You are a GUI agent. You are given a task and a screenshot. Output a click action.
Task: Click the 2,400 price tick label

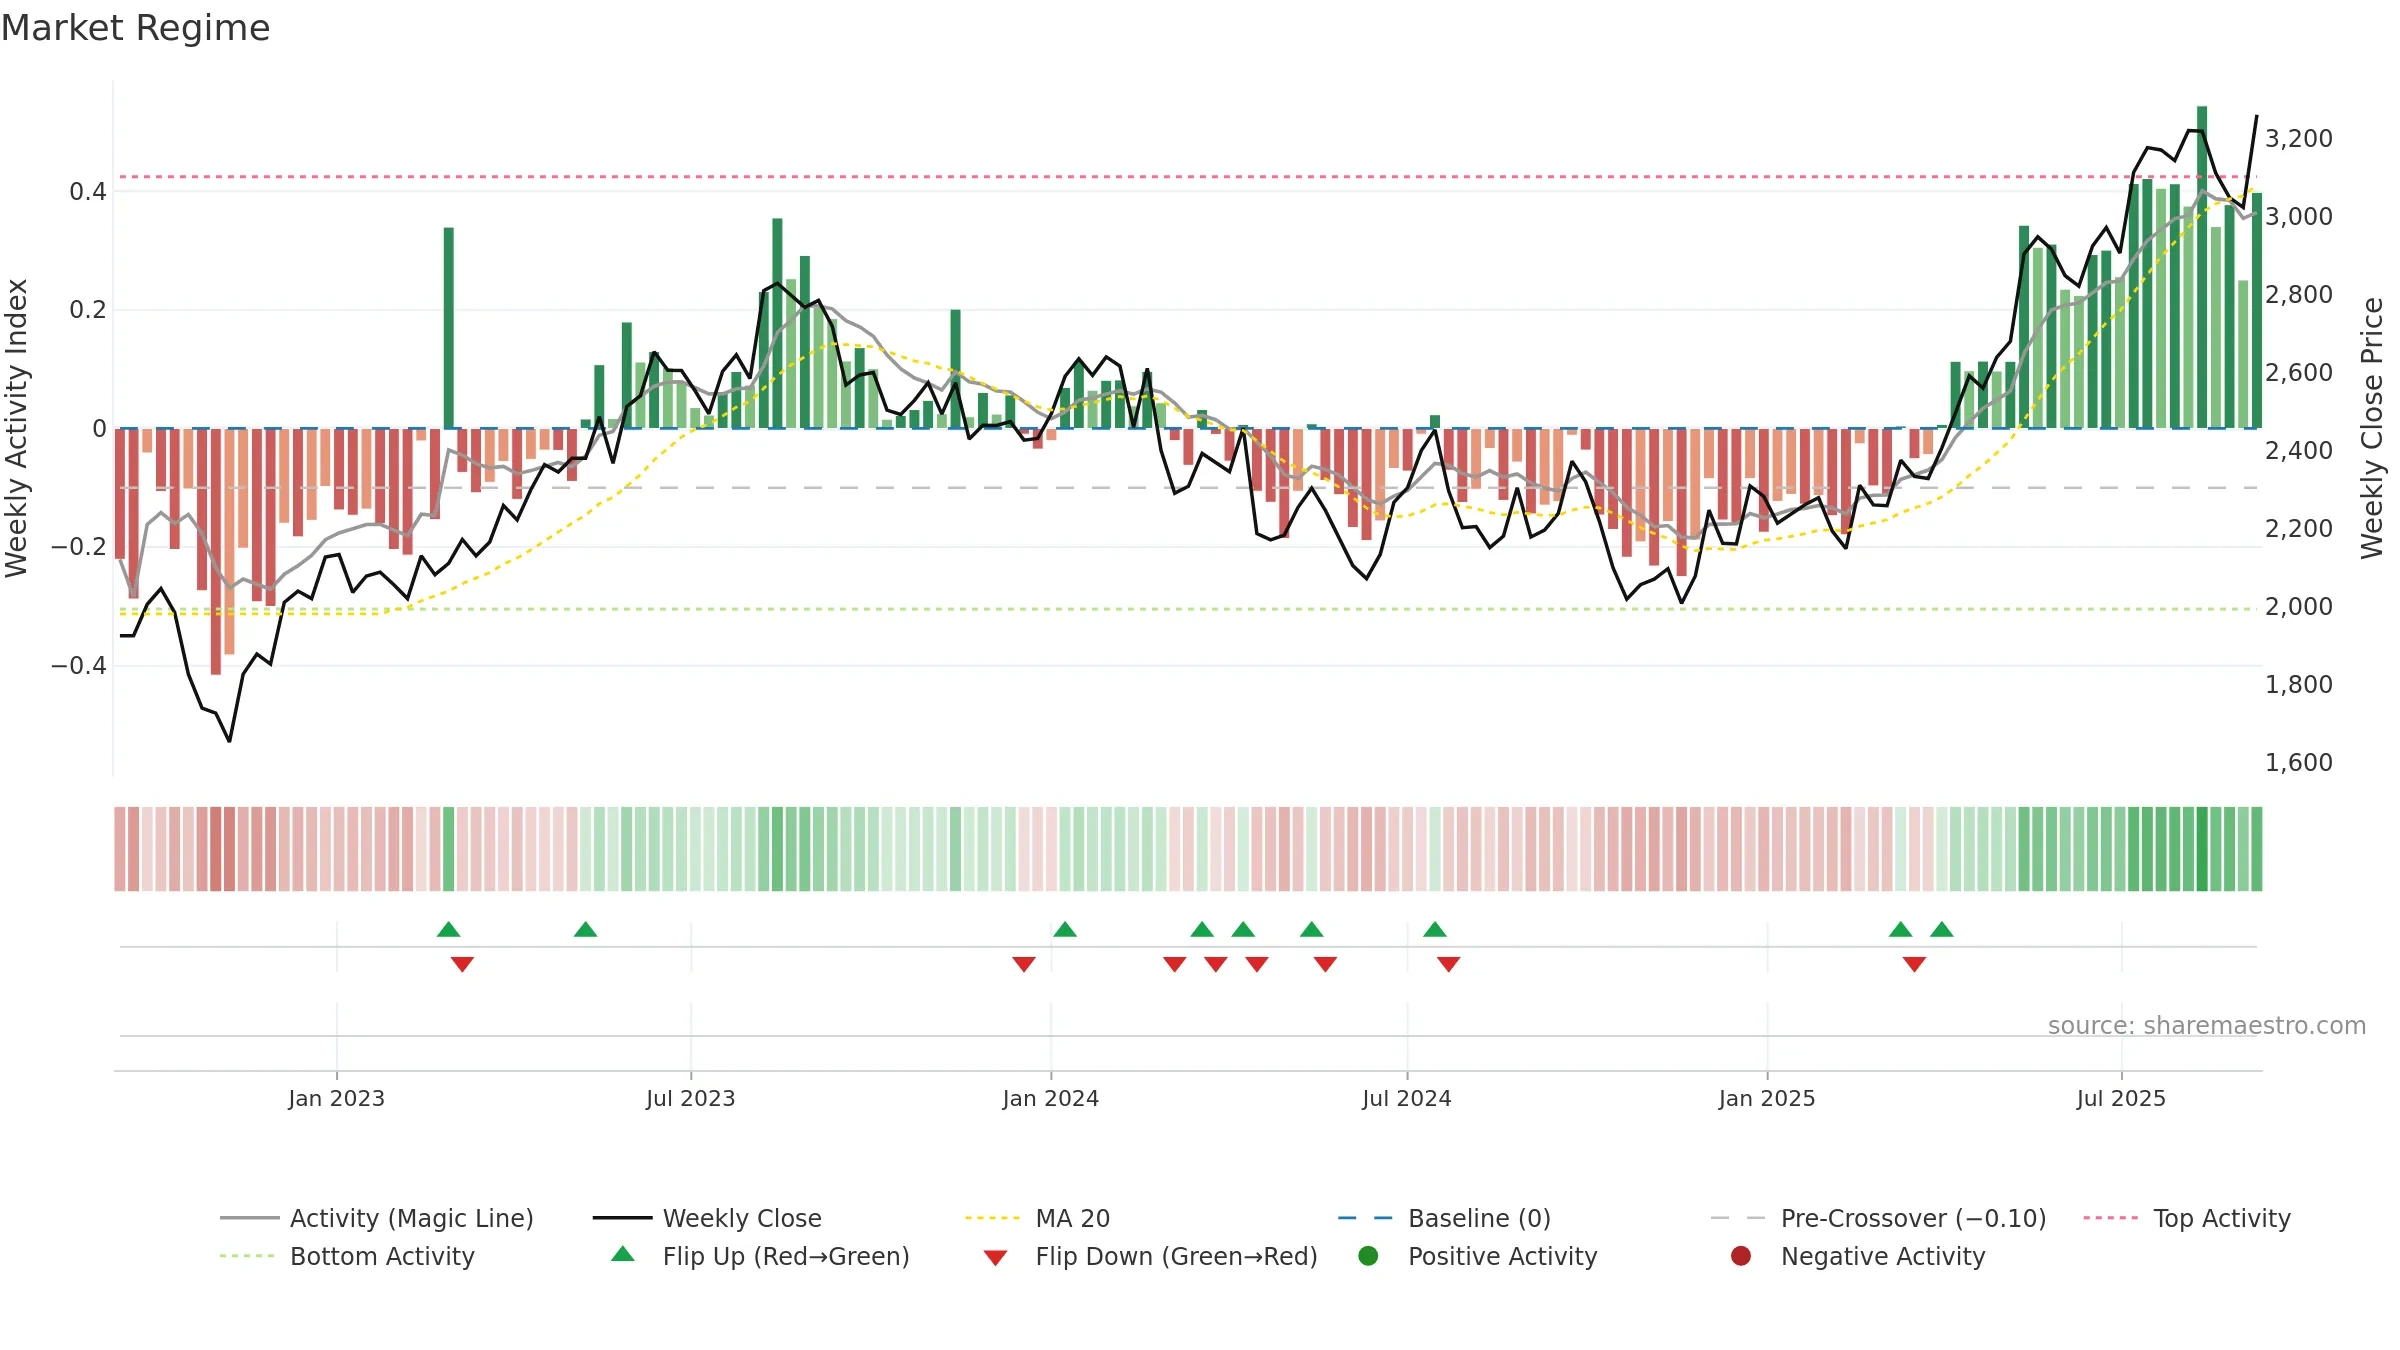point(2299,450)
